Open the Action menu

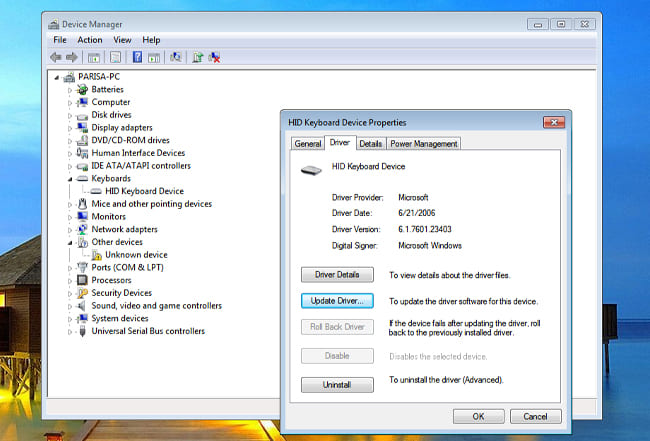point(90,40)
